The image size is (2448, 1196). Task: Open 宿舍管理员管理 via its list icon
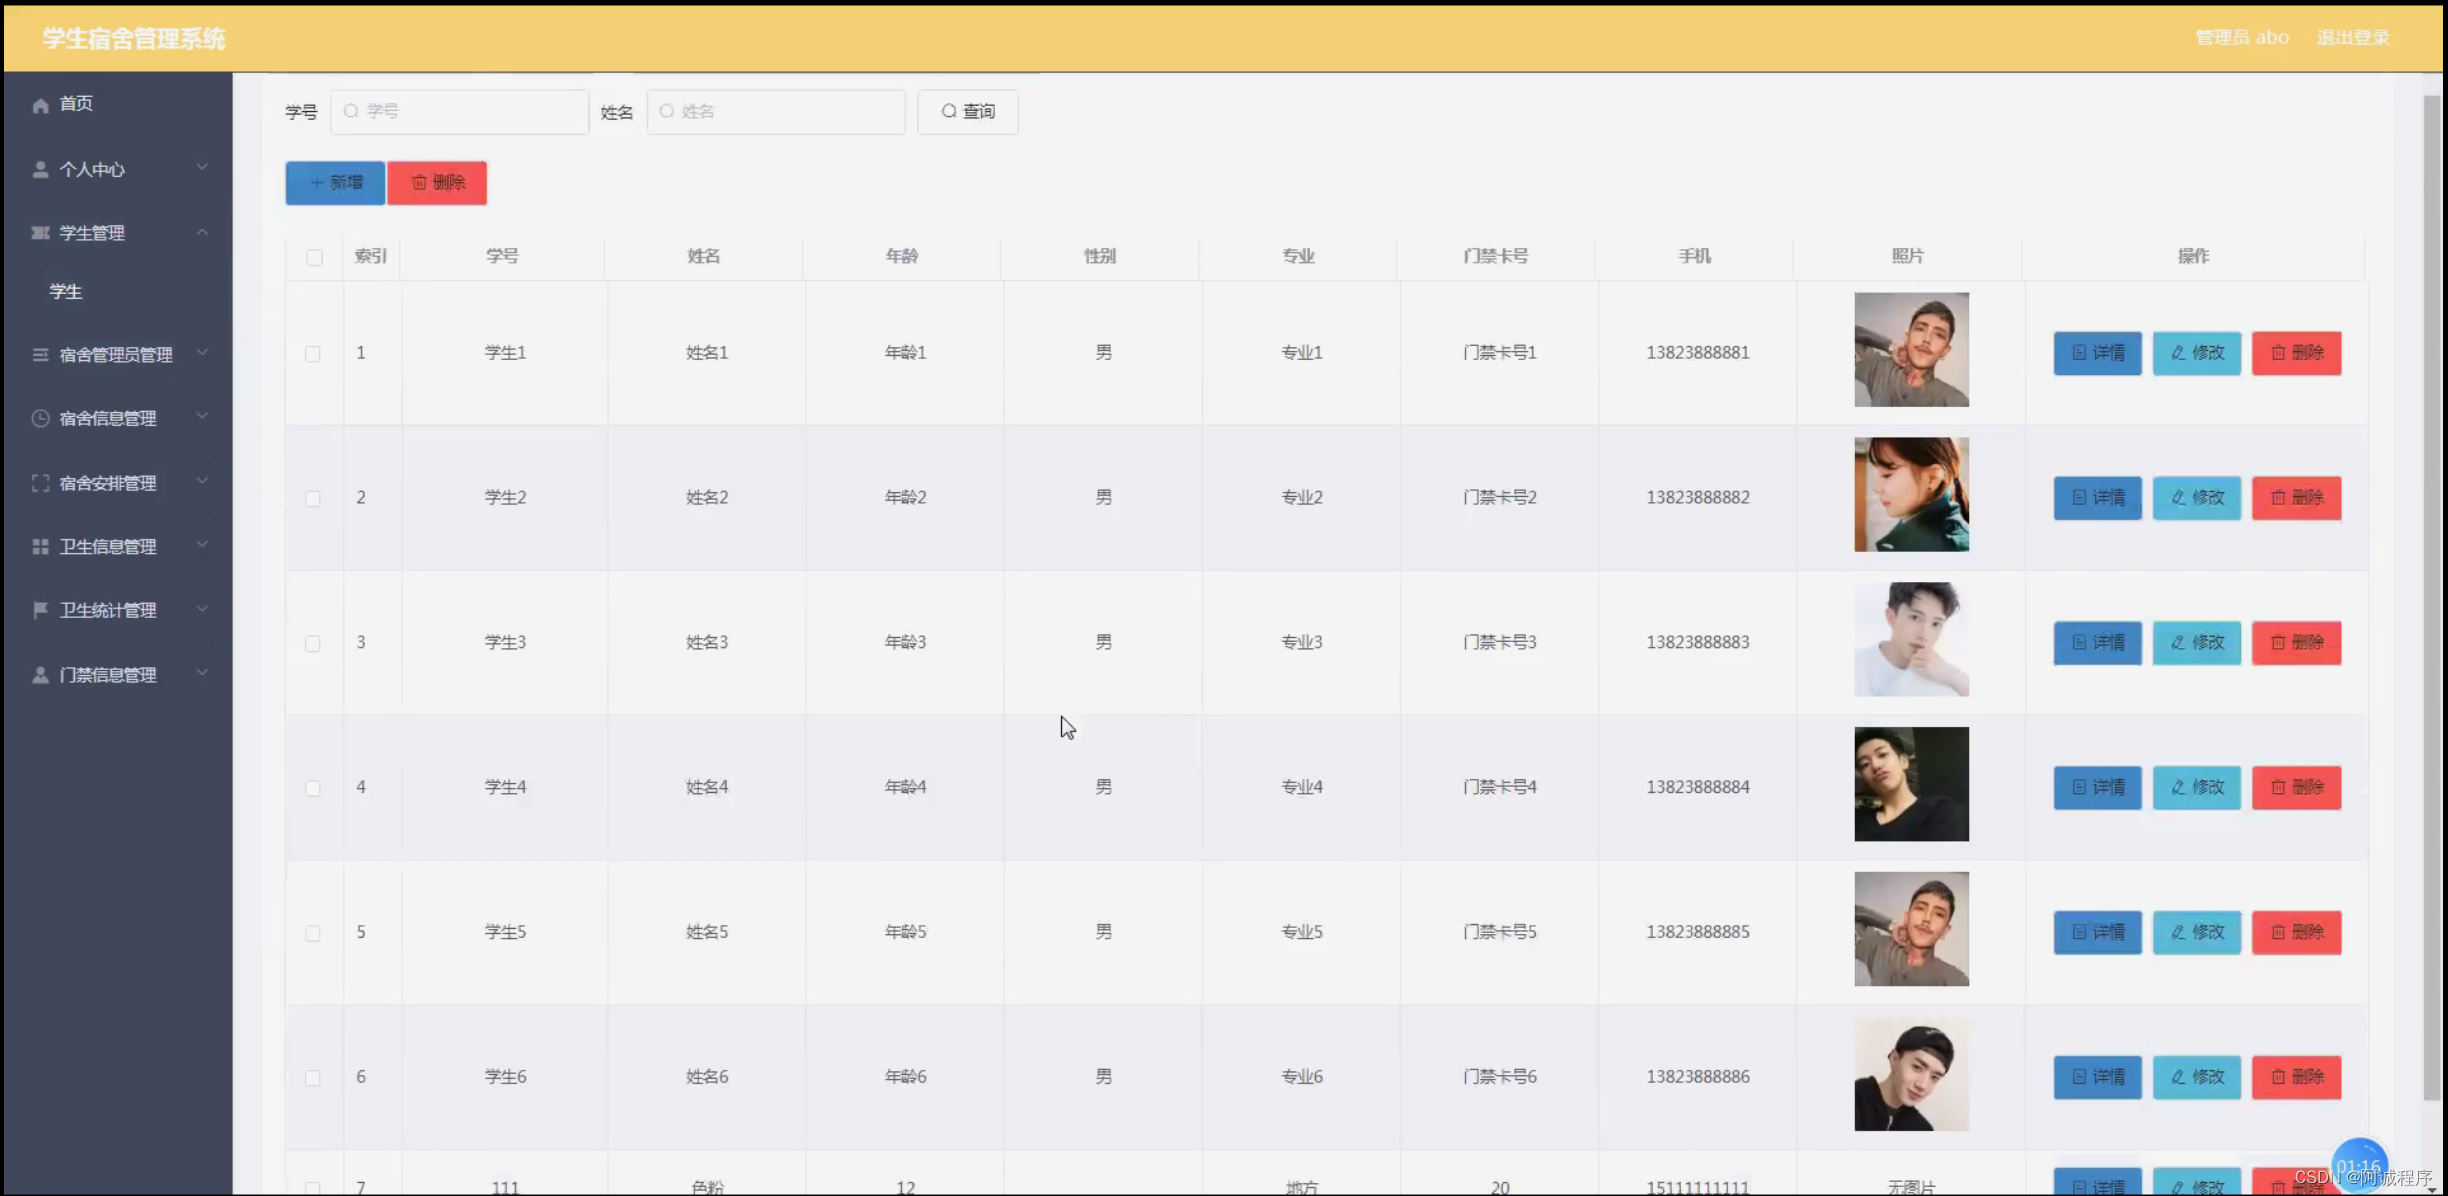click(40, 354)
